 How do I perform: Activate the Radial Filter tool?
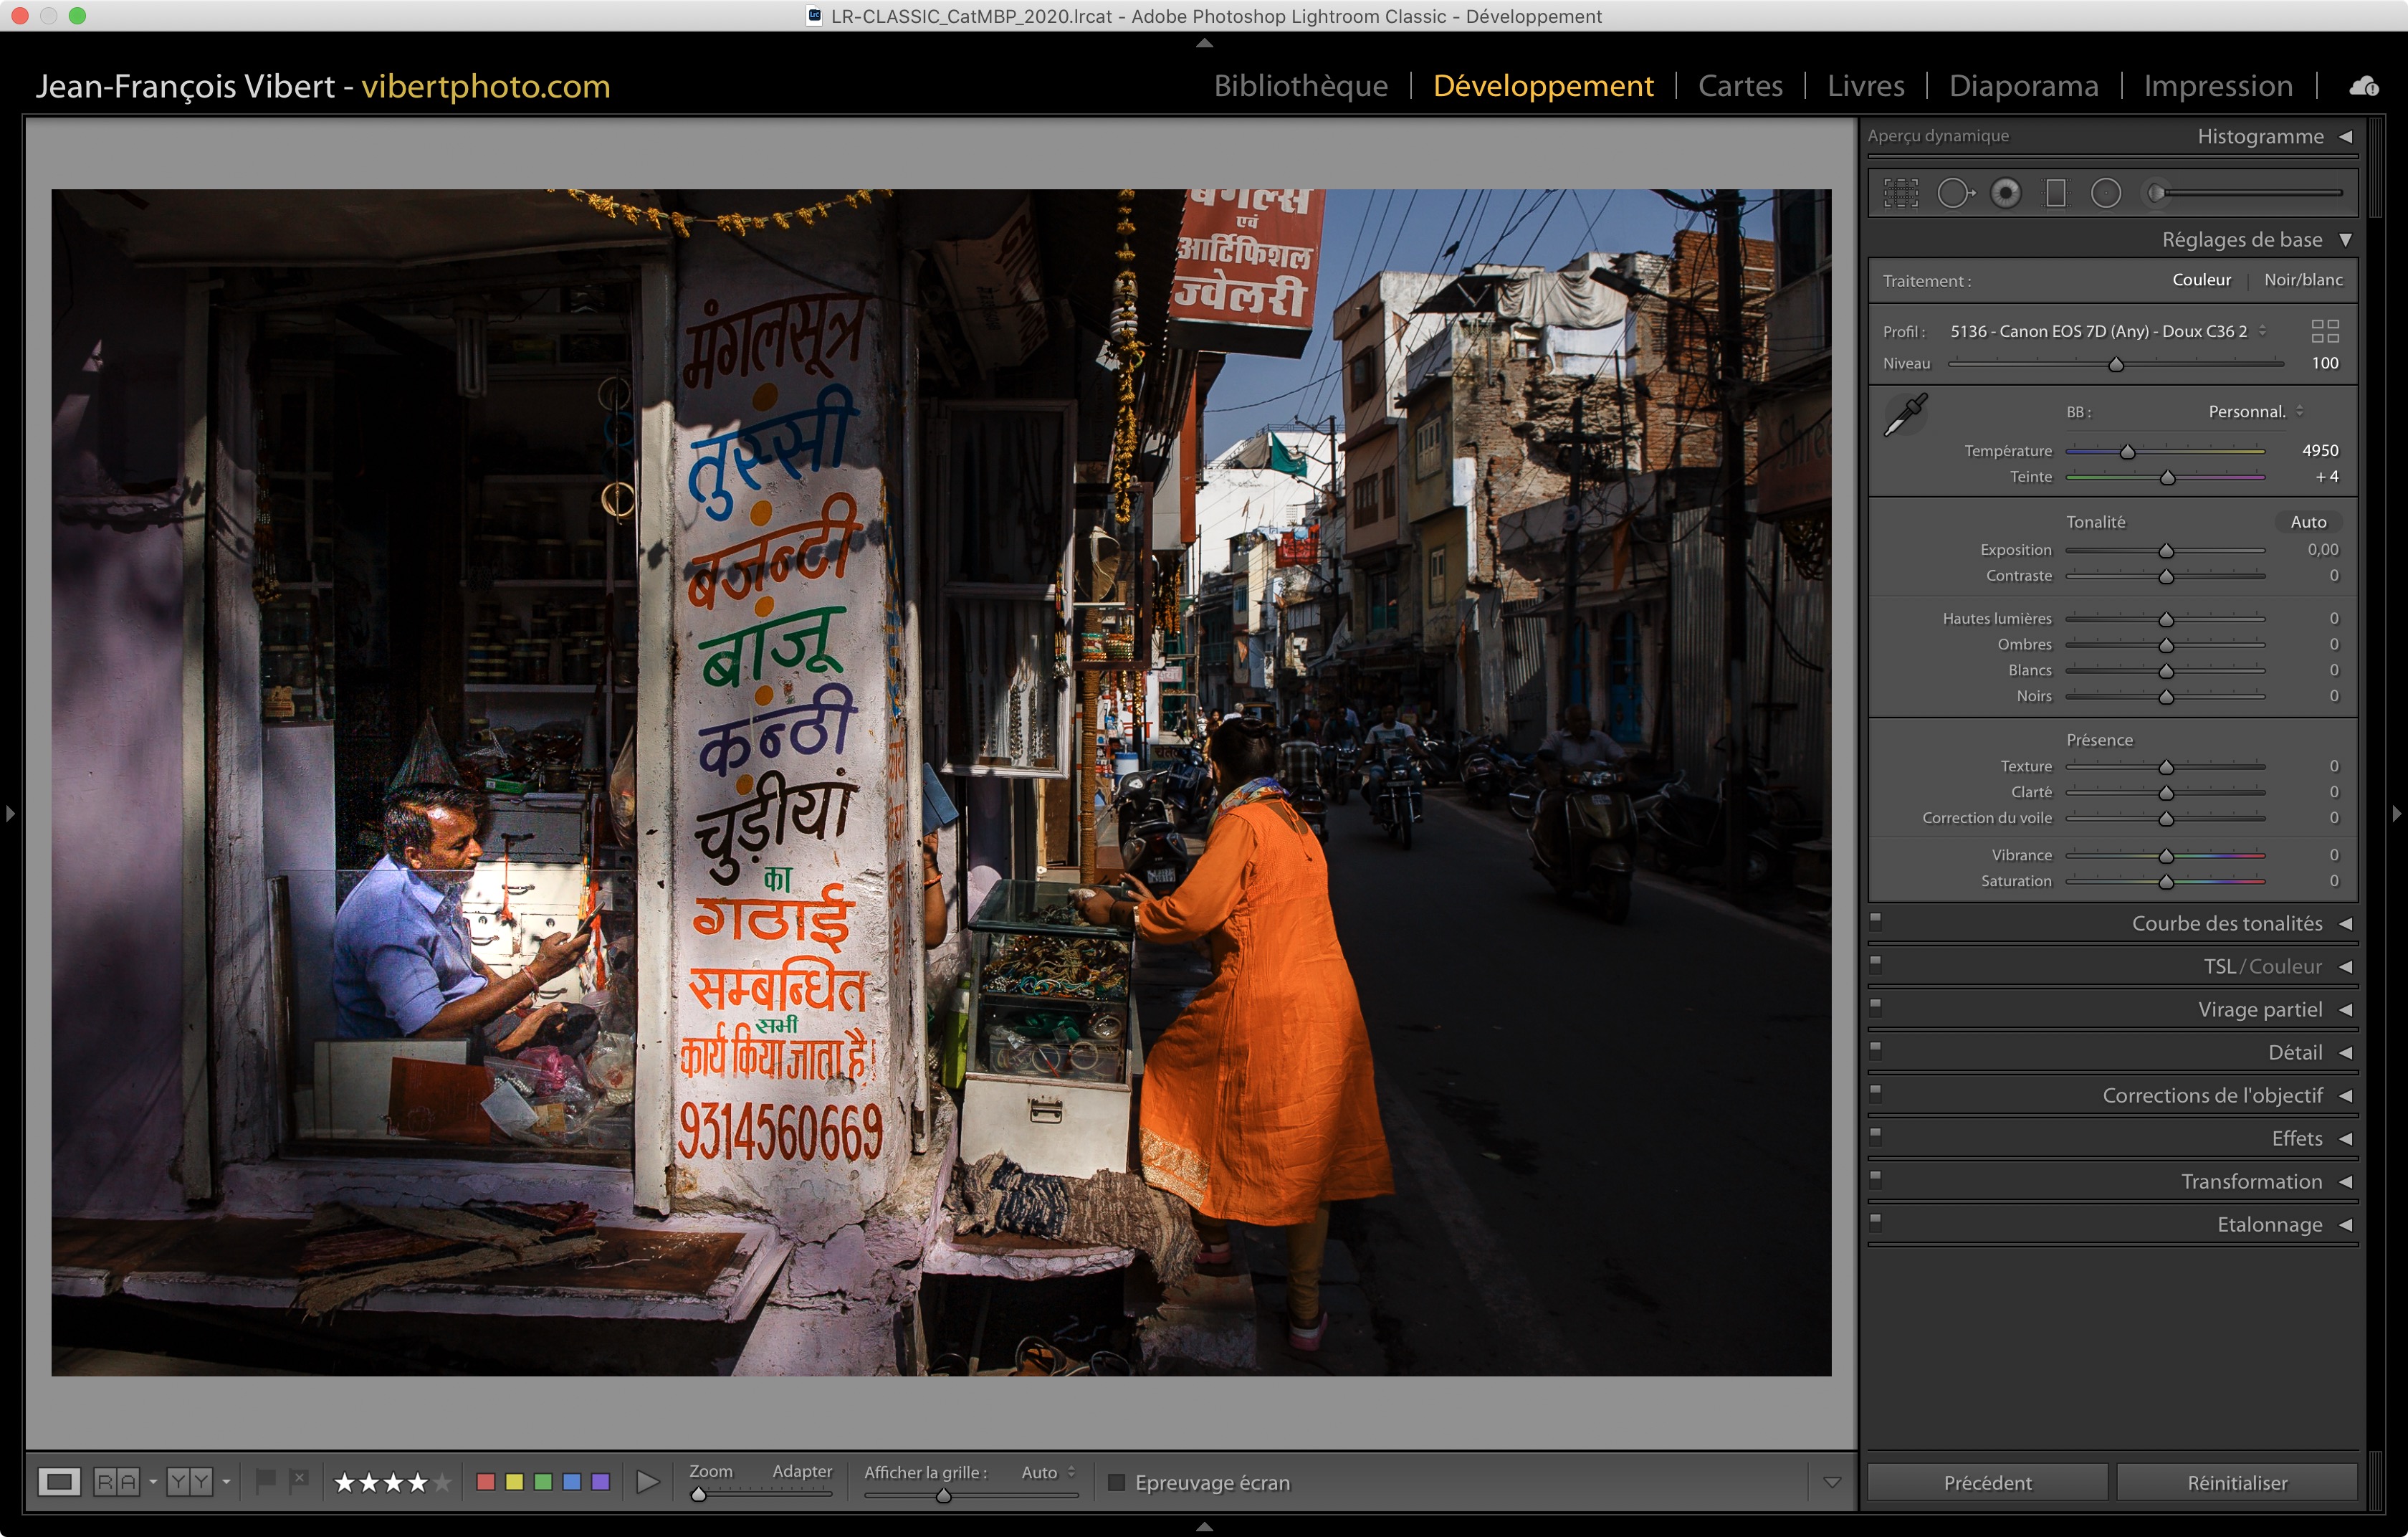click(2105, 193)
